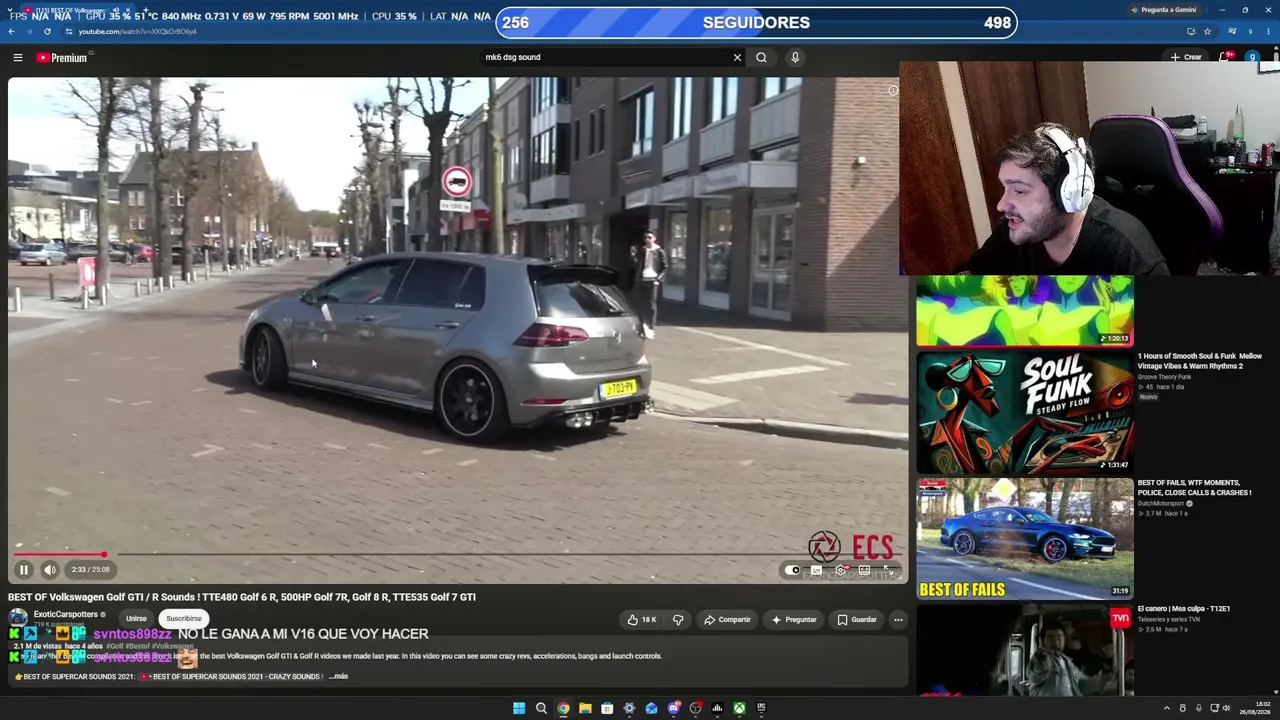Open taskbar clock showing 18:02
1280x720 pixels.
1255,708
